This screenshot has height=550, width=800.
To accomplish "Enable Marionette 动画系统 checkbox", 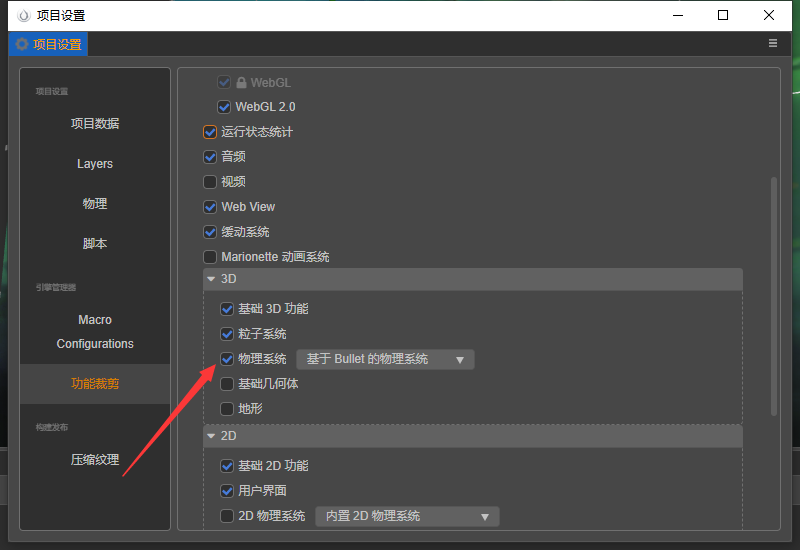I will coord(210,257).
